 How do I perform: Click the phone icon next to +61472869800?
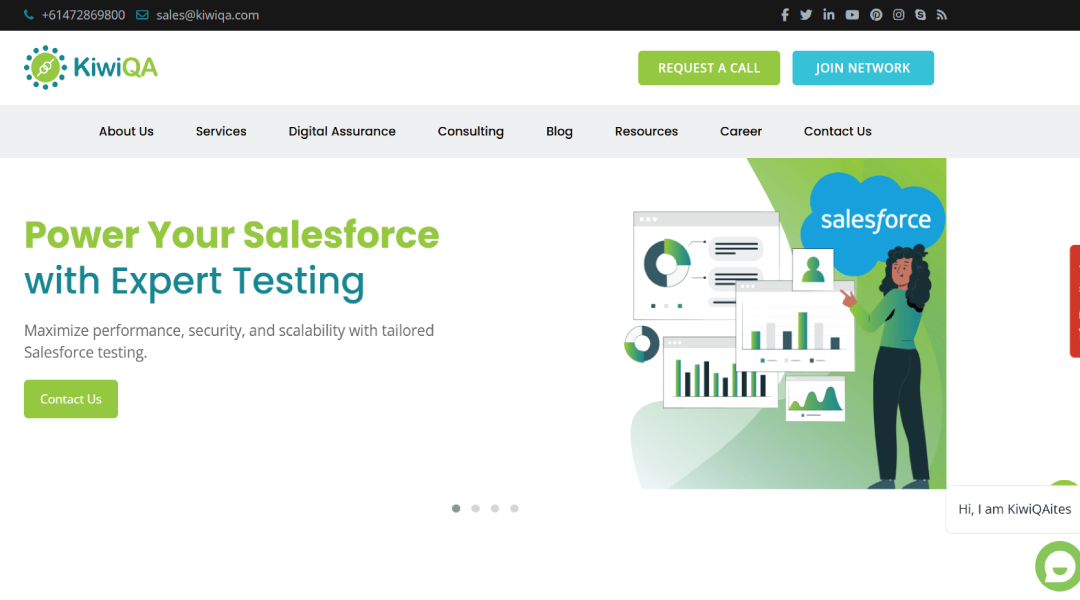pyautogui.click(x=29, y=14)
